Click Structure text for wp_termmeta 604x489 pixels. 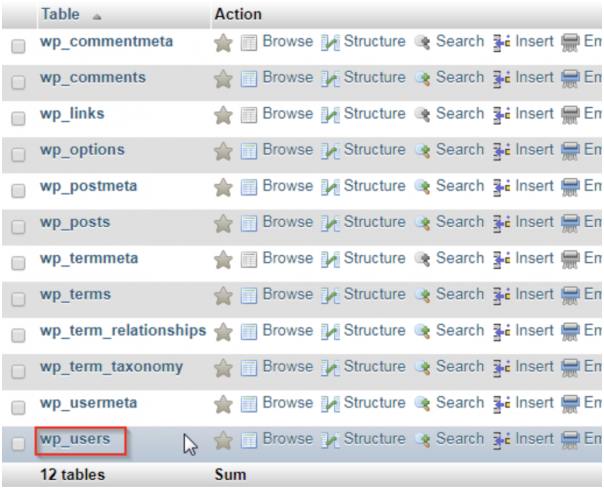click(374, 258)
